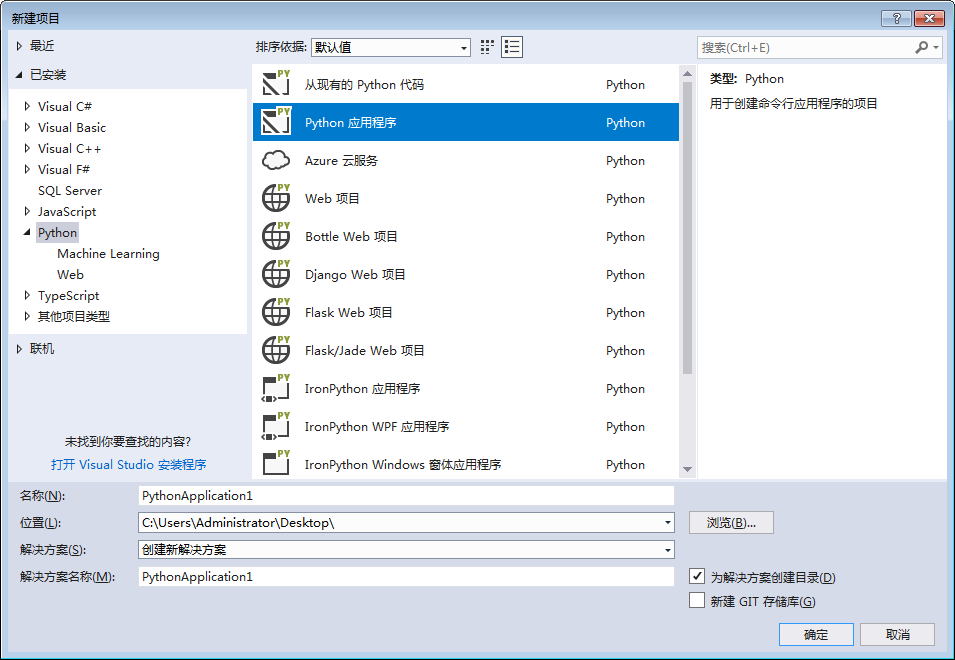Open the 打开 Visual Studio 安装程序 link

click(x=129, y=465)
